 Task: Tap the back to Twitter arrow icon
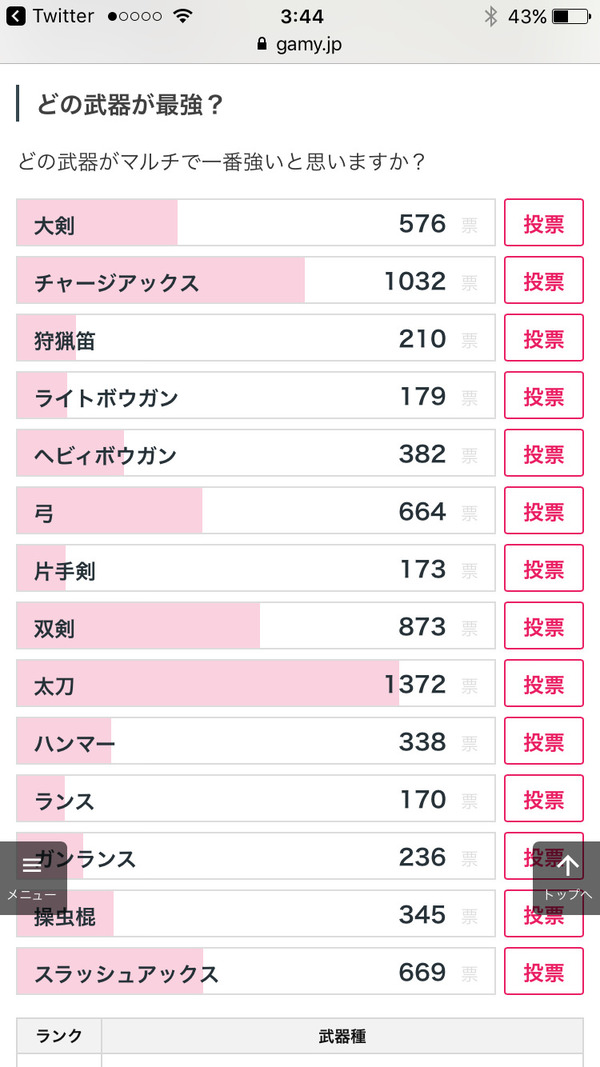click(16, 16)
